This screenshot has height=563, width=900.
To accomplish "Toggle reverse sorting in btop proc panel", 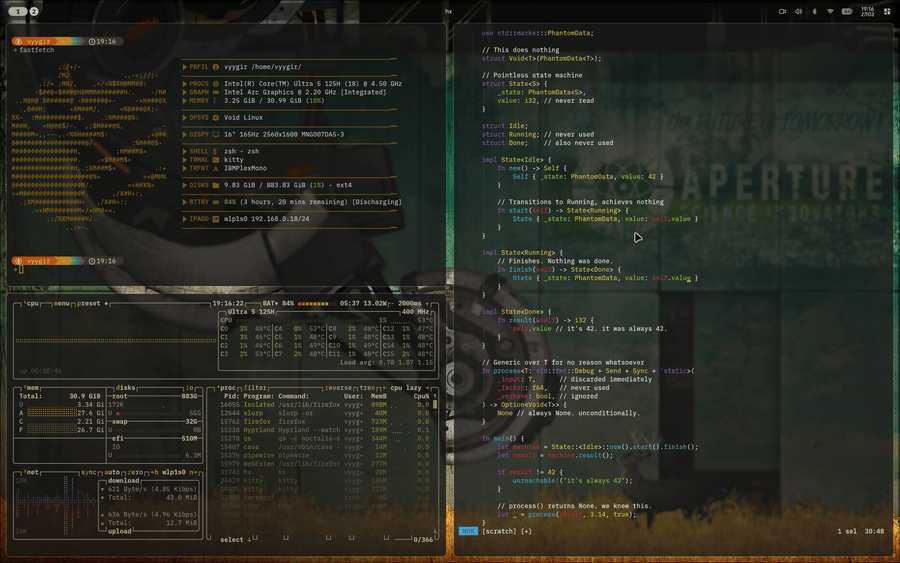I will [338, 387].
